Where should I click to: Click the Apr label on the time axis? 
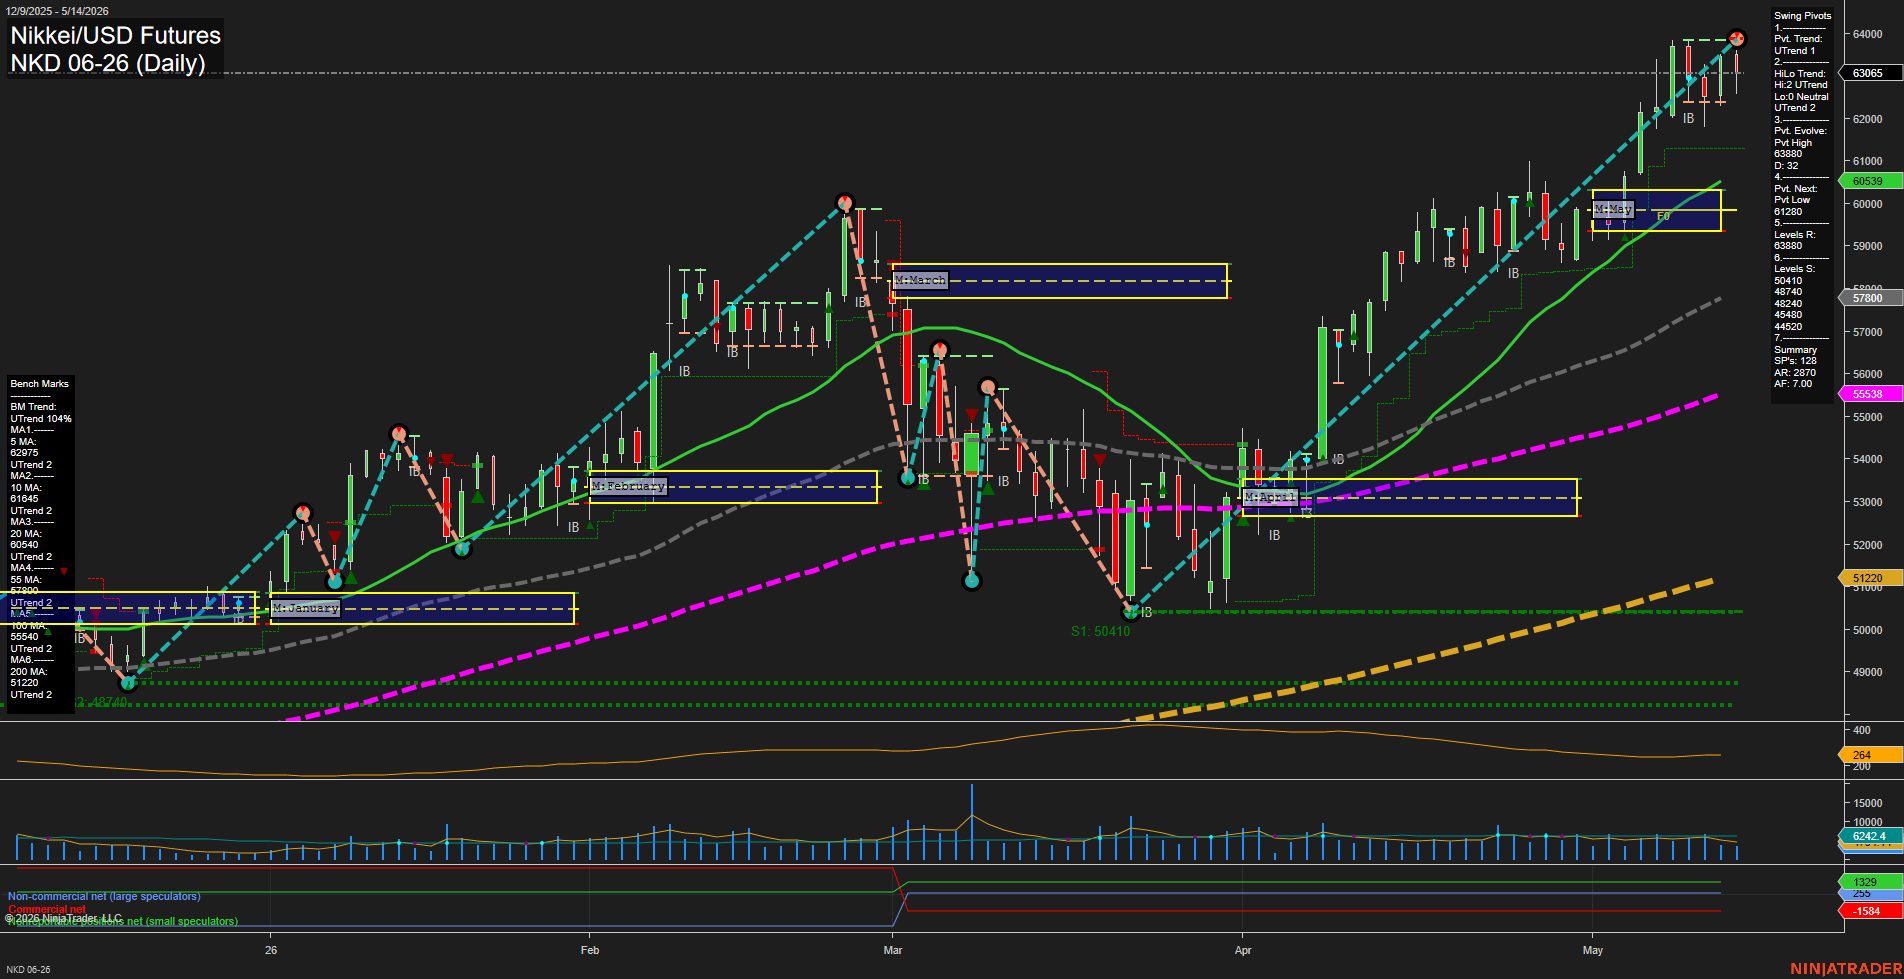[x=1243, y=950]
